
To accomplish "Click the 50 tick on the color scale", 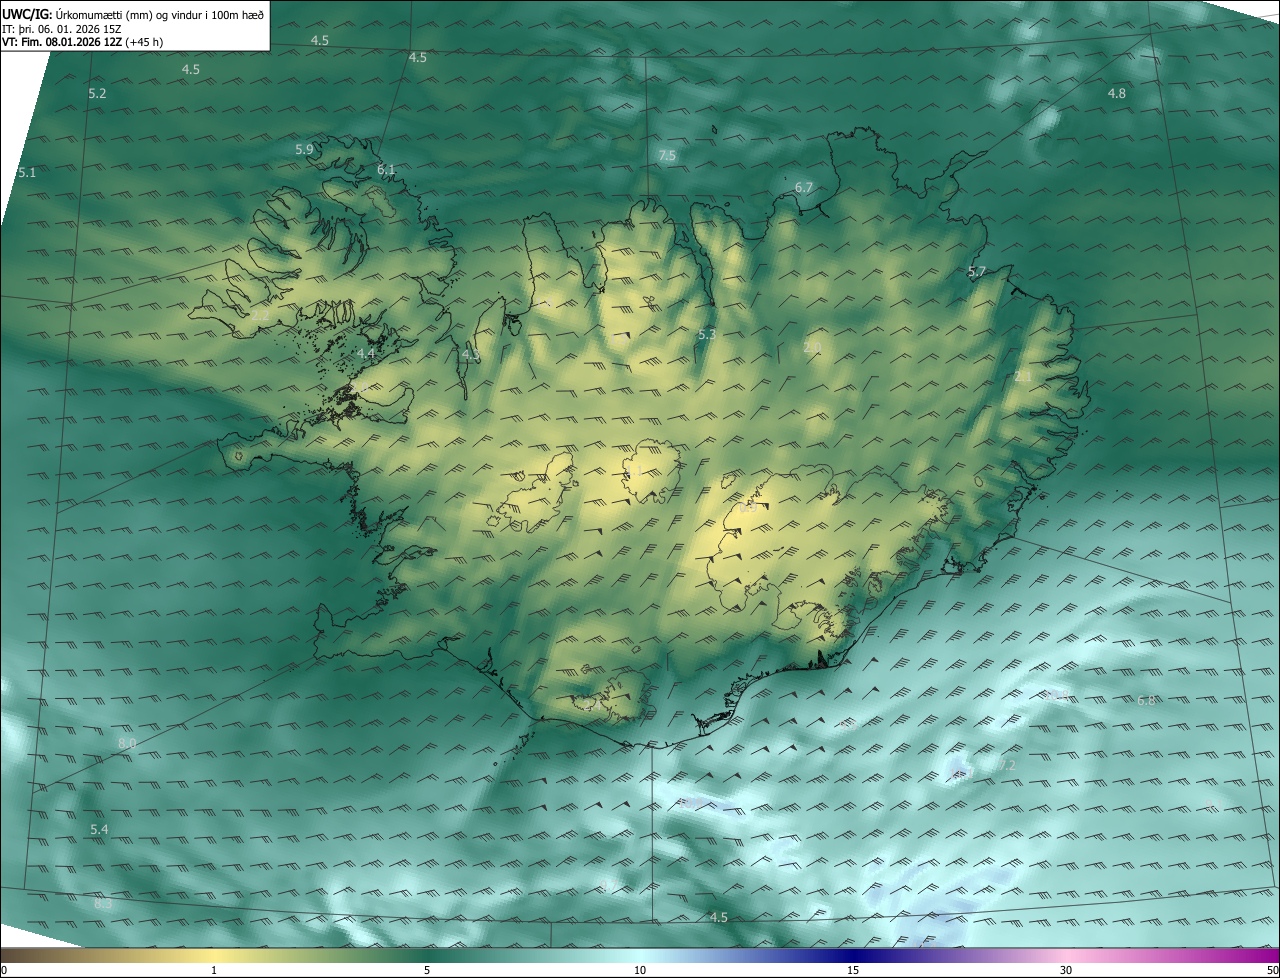I will 1272,970.
